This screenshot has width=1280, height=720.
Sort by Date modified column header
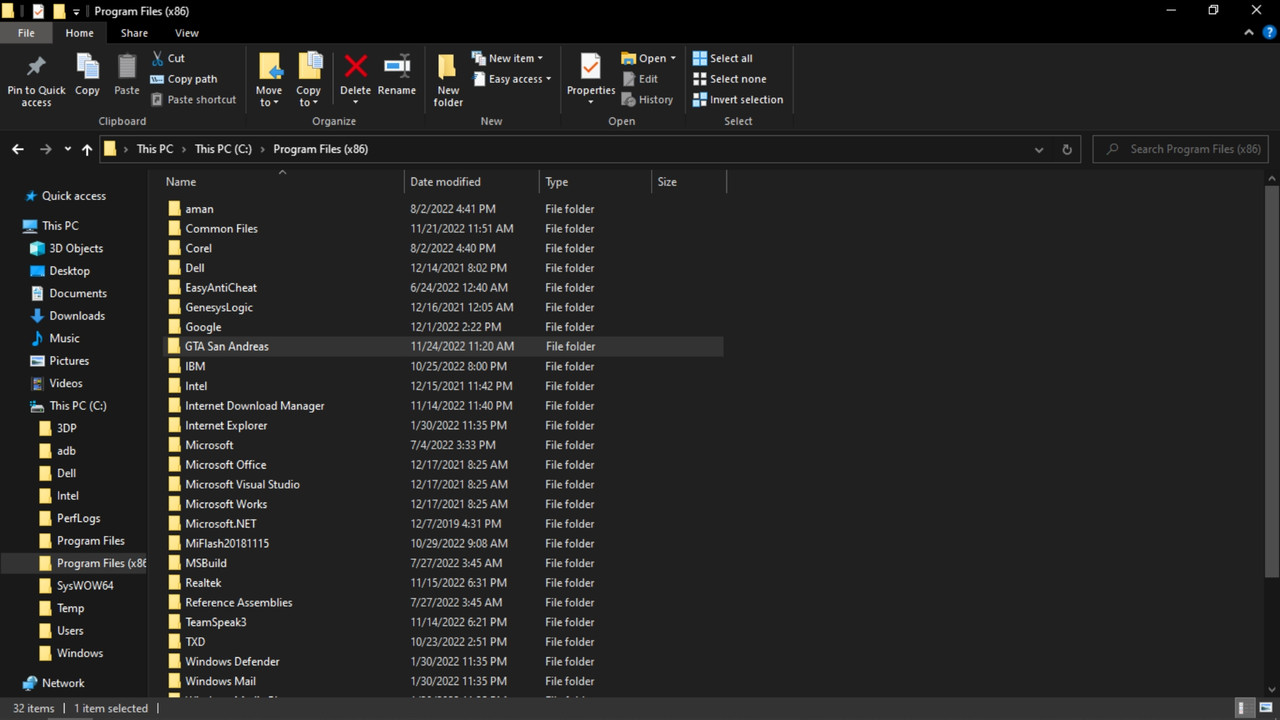click(472, 182)
